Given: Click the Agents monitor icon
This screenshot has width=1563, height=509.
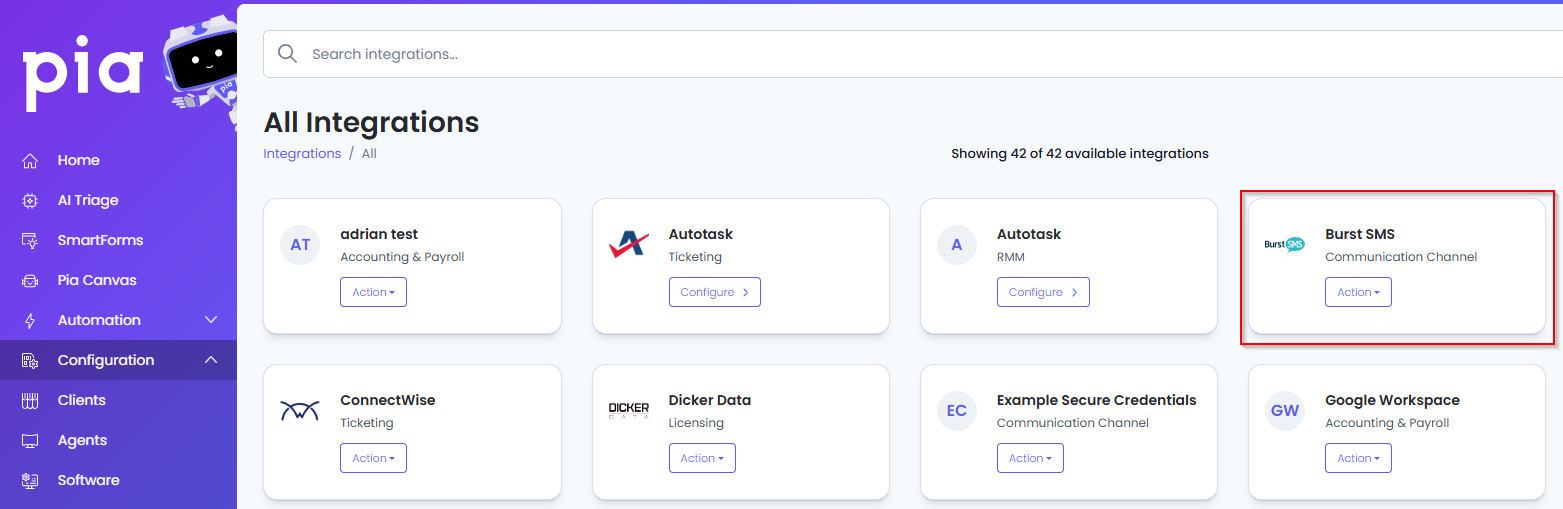Looking at the screenshot, I should click(30, 440).
